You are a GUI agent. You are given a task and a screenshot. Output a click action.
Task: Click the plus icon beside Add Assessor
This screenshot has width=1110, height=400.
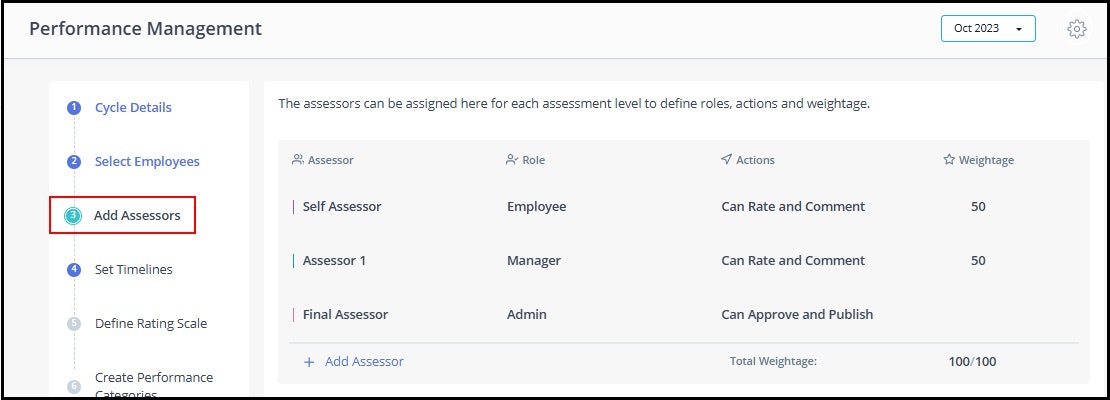[x=309, y=362]
